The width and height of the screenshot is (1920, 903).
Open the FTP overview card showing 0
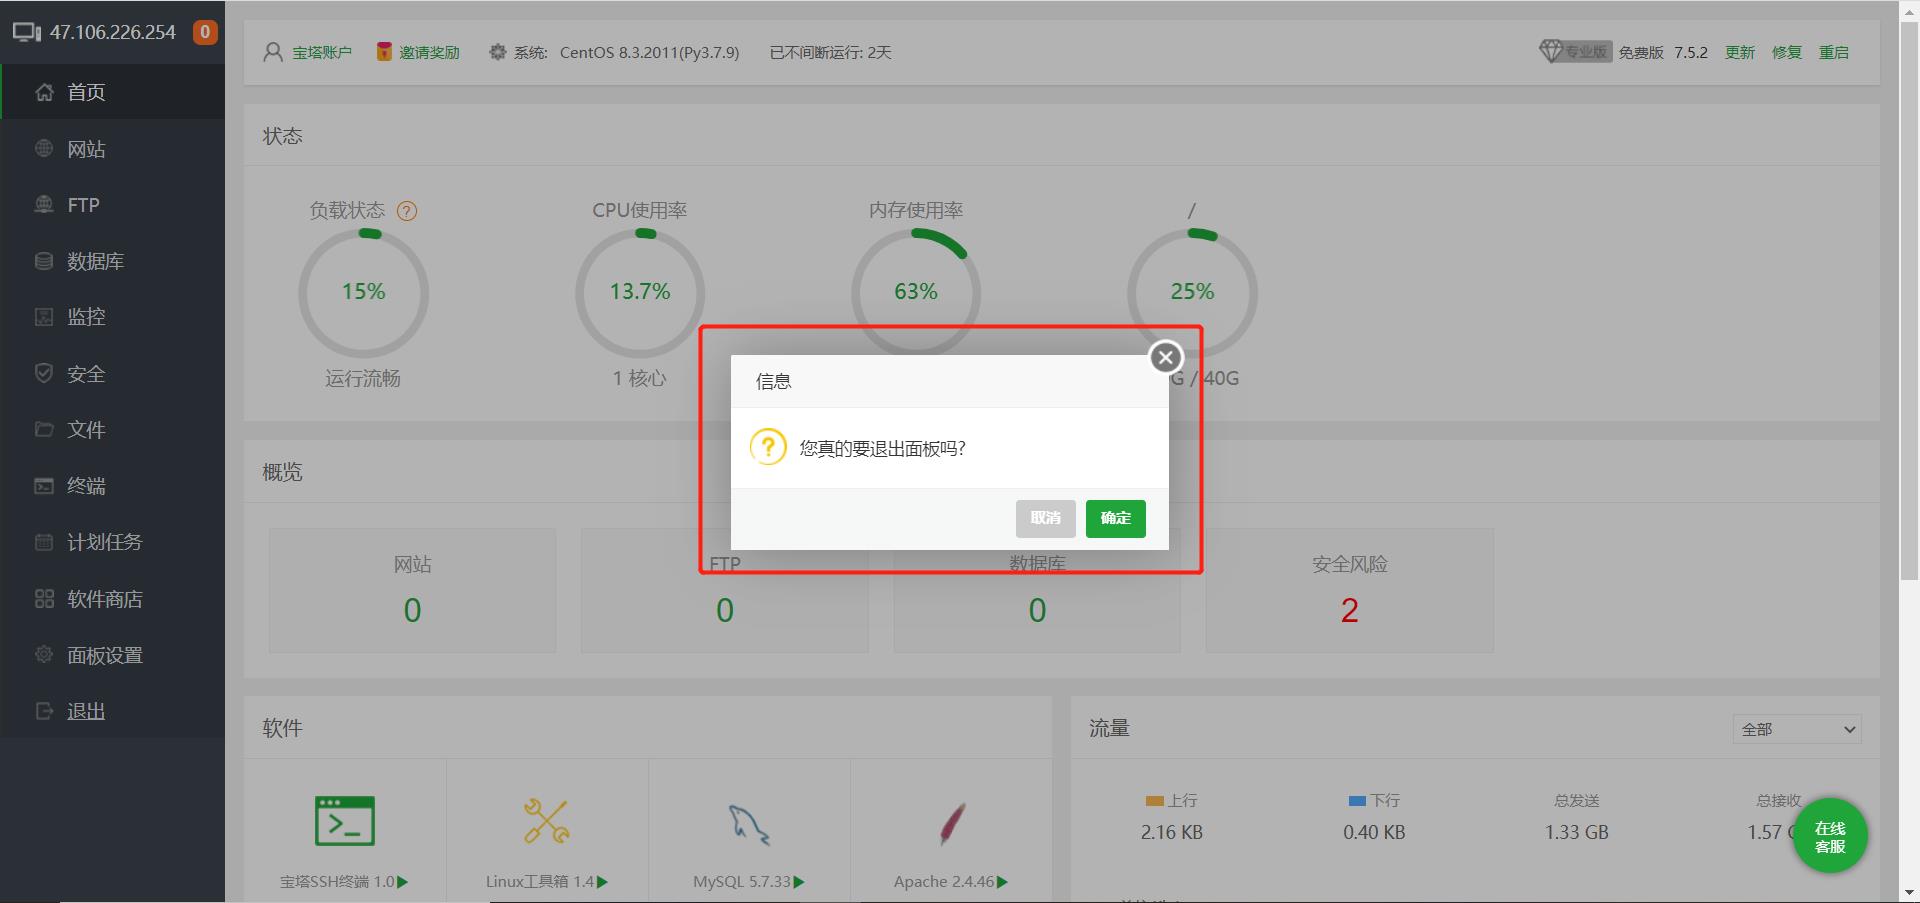coord(725,590)
